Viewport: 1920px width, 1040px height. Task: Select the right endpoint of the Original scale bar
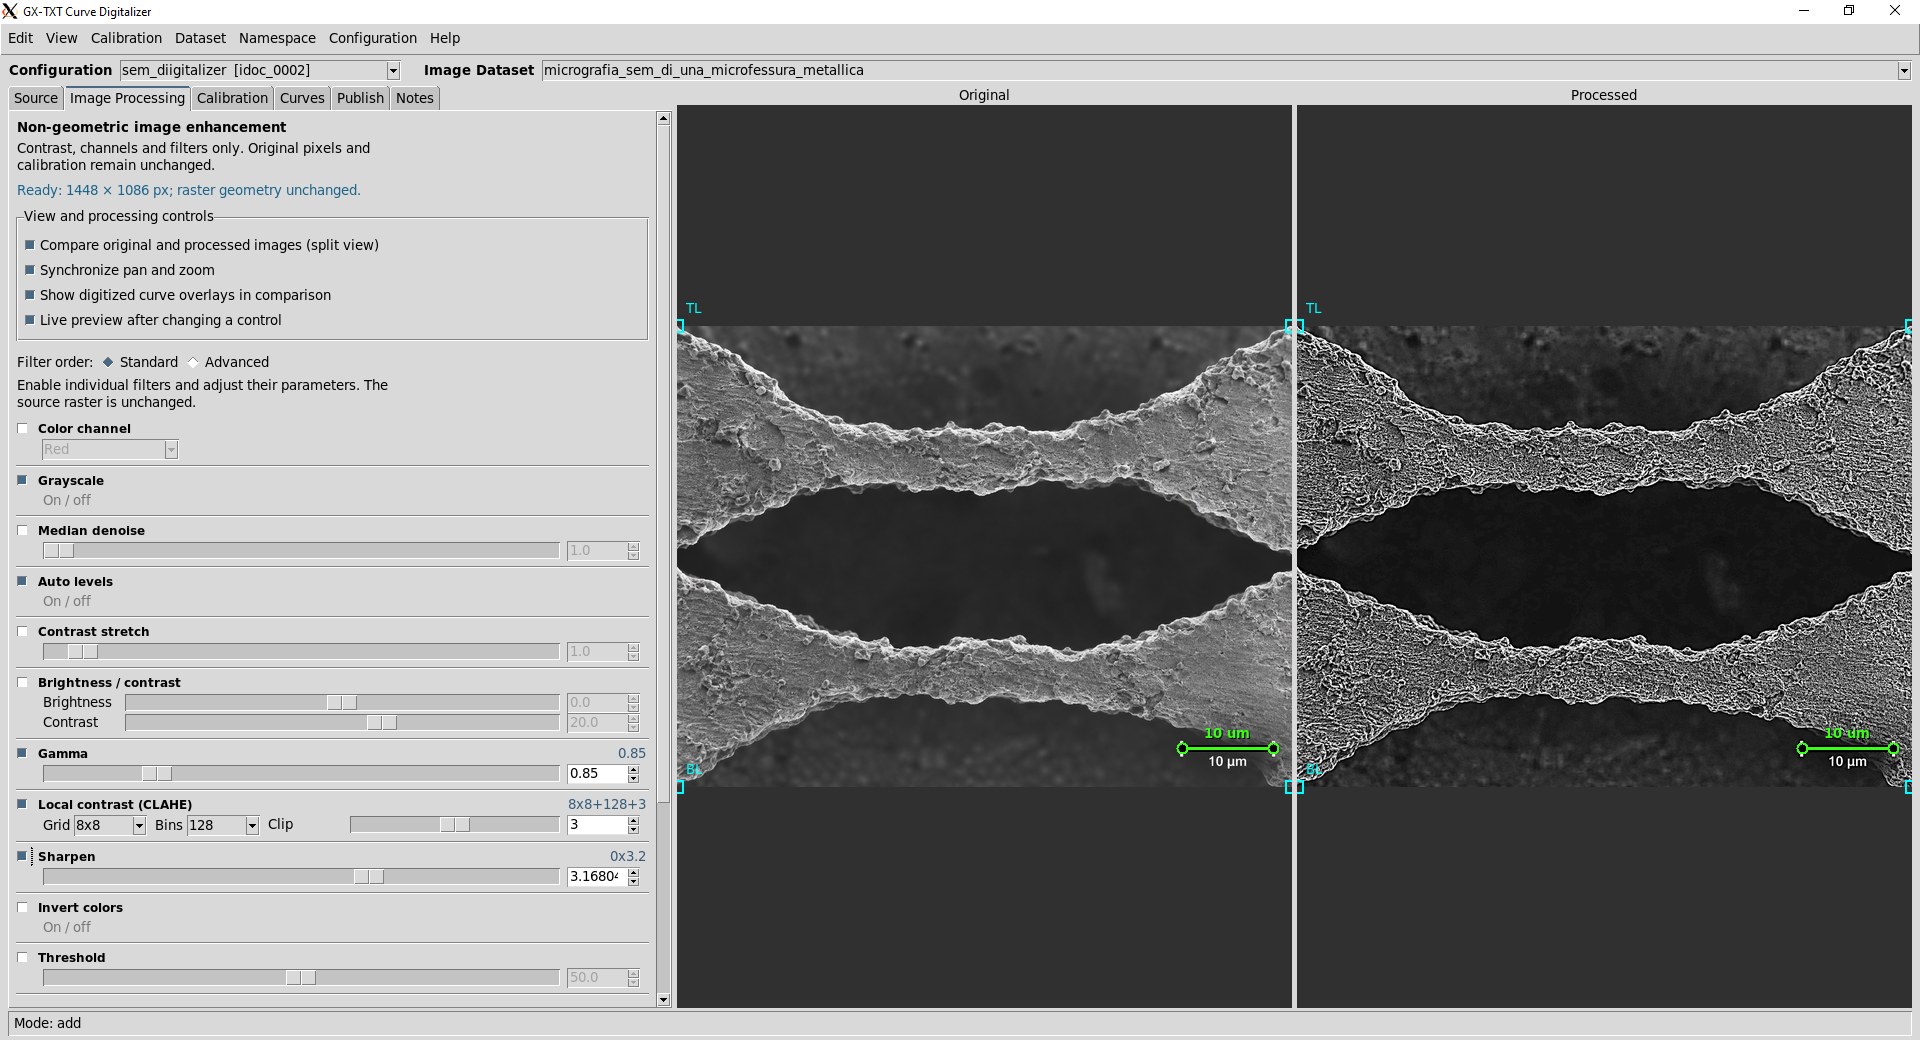click(x=1273, y=748)
